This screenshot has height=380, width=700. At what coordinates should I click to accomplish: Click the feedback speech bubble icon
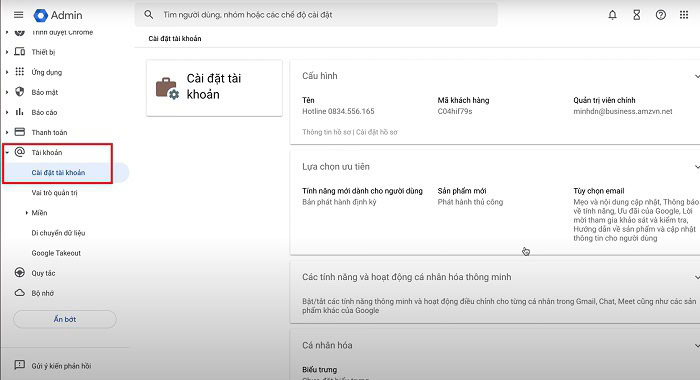tap(20, 365)
